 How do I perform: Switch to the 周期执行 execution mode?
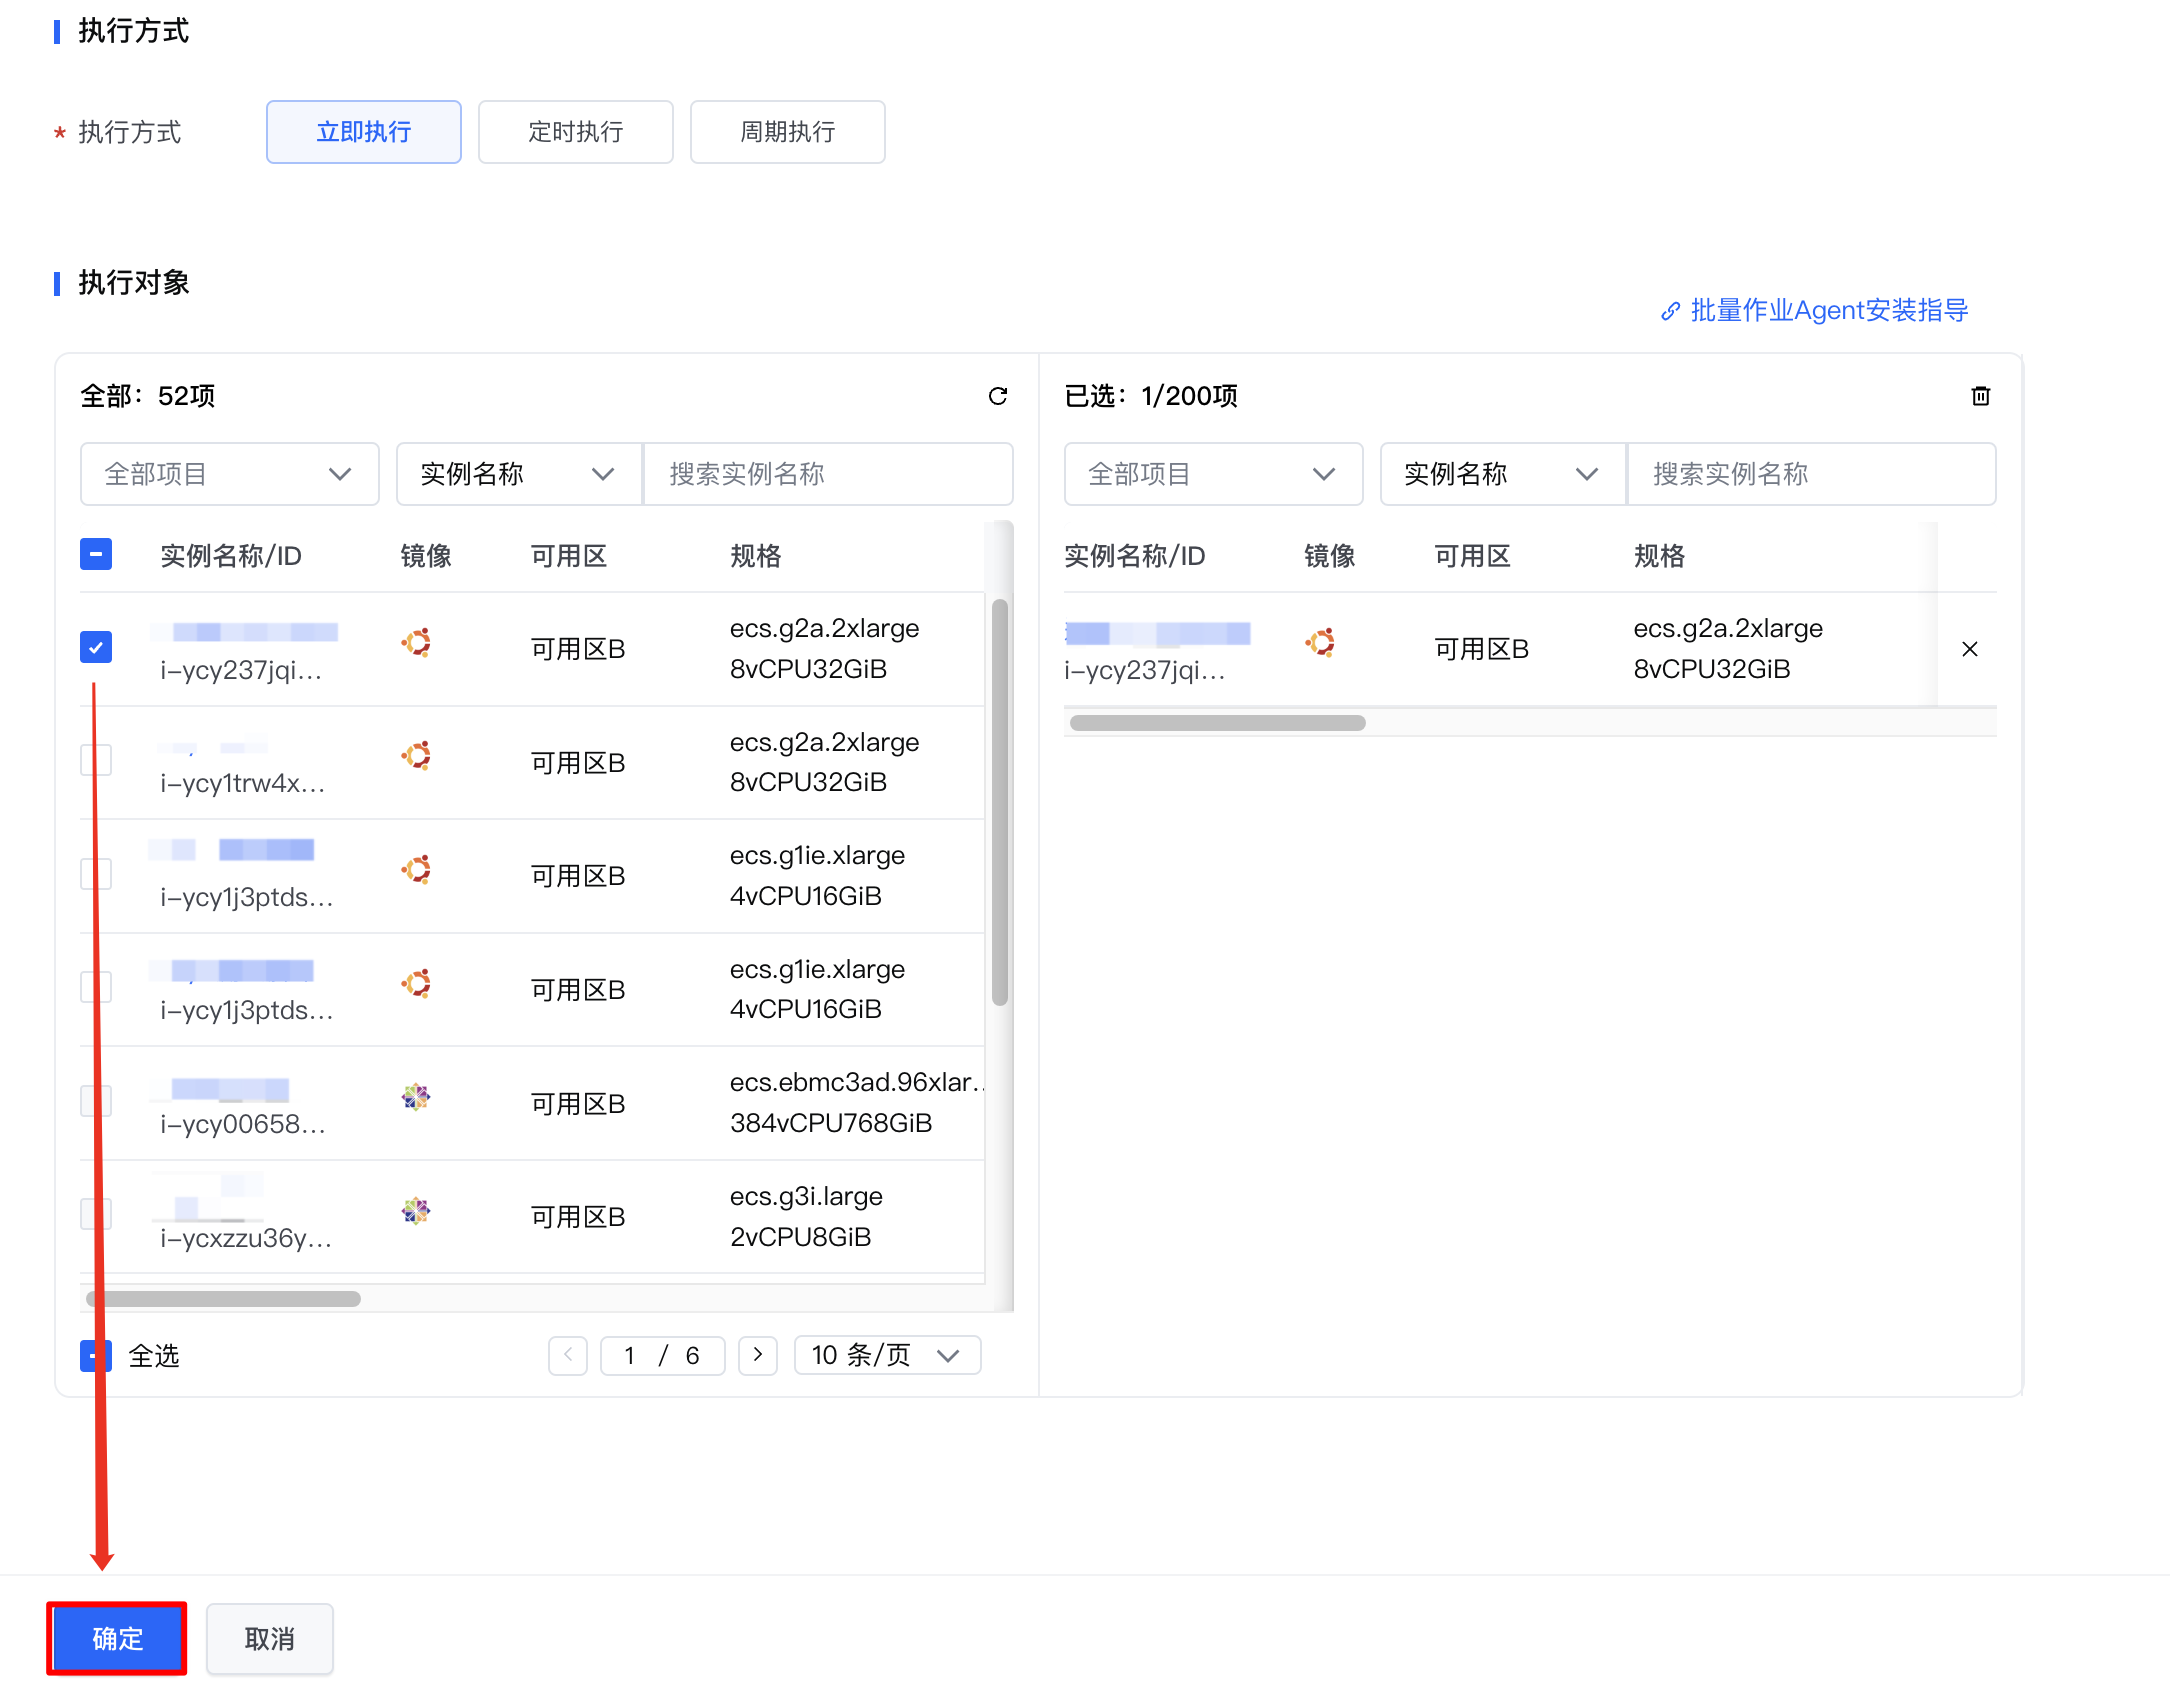[787, 132]
